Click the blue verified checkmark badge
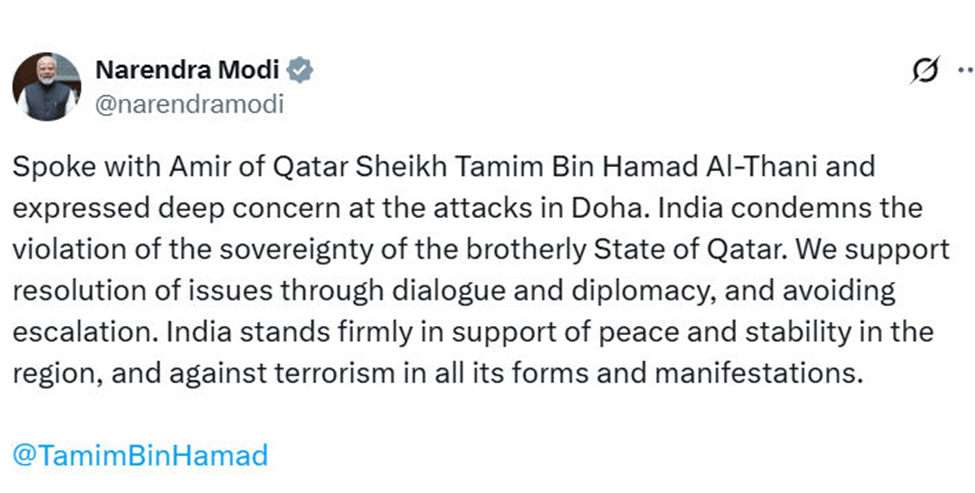Image resolution: width=975 pixels, height=493 pixels. click(x=300, y=70)
